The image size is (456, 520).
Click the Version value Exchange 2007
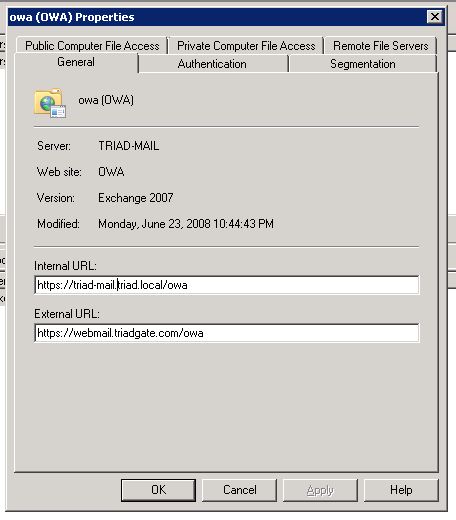(x=136, y=198)
